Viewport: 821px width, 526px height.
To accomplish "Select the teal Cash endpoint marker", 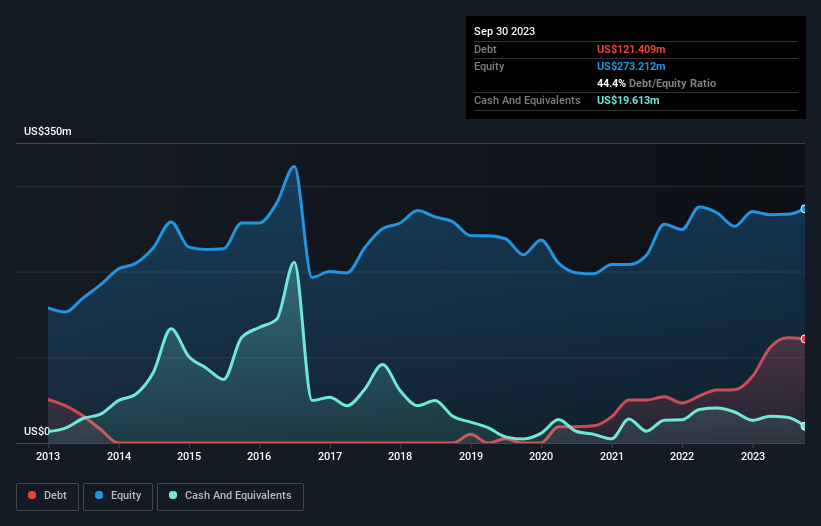I will tap(804, 426).
